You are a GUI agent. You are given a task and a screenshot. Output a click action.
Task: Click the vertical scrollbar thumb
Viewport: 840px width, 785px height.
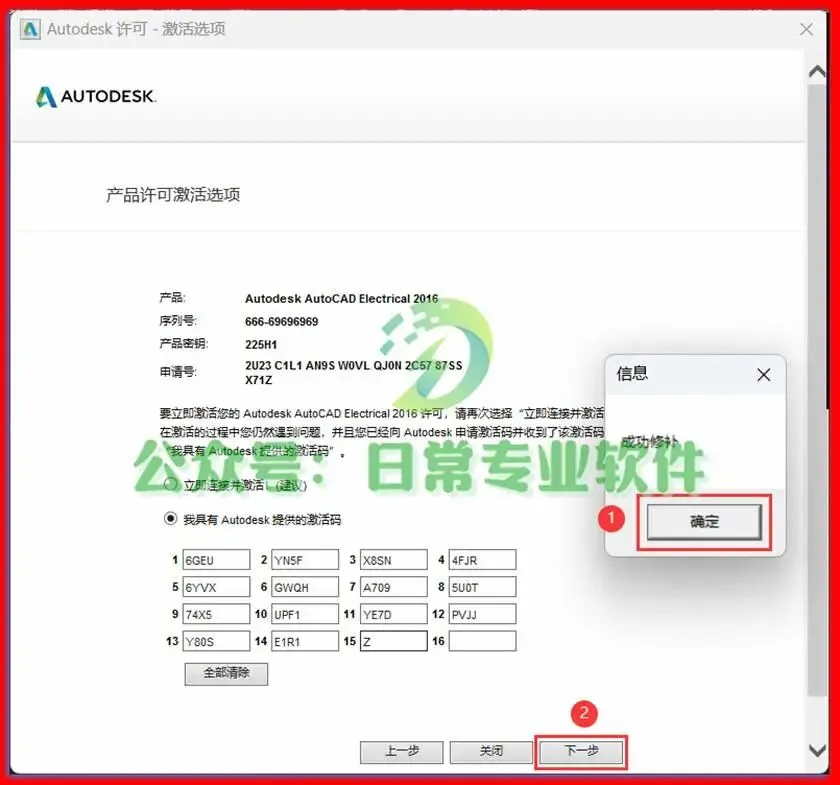pyautogui.click(x=817, y=390)
